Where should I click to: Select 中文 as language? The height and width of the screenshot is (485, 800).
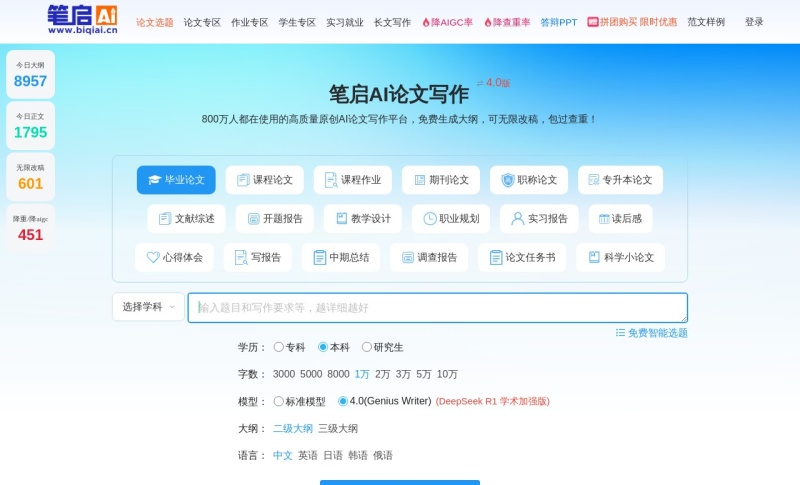pyautogui.click(x=283, y=455)
